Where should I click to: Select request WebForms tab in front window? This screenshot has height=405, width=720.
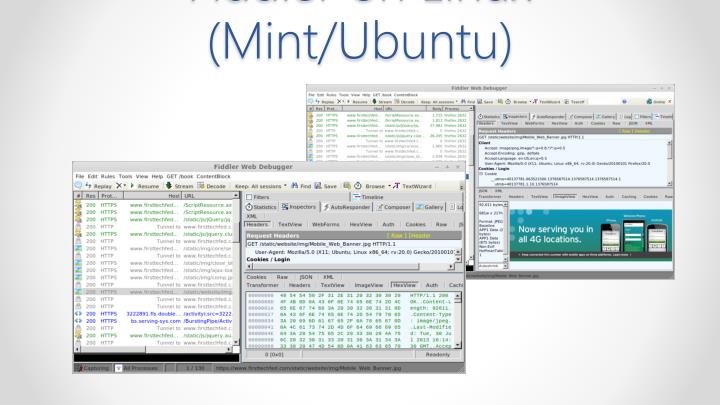click(326, 225)
